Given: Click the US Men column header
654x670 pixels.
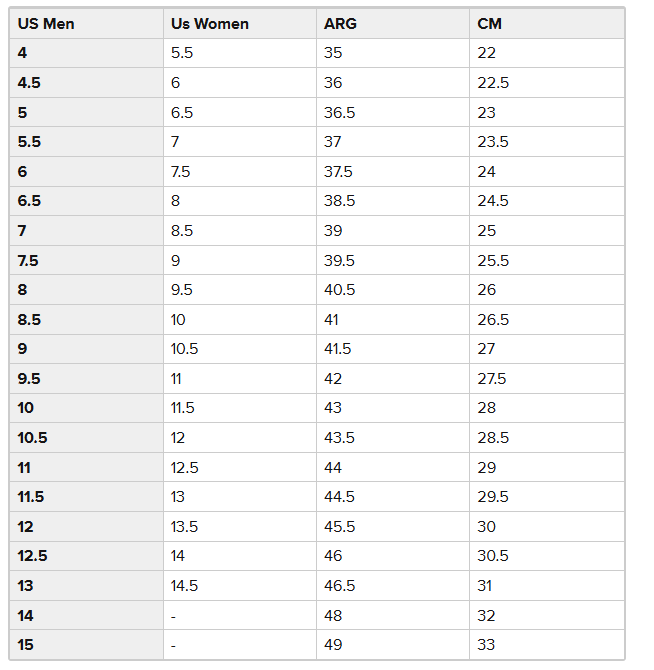Looking at the screenshot, I should pos(45,23).
